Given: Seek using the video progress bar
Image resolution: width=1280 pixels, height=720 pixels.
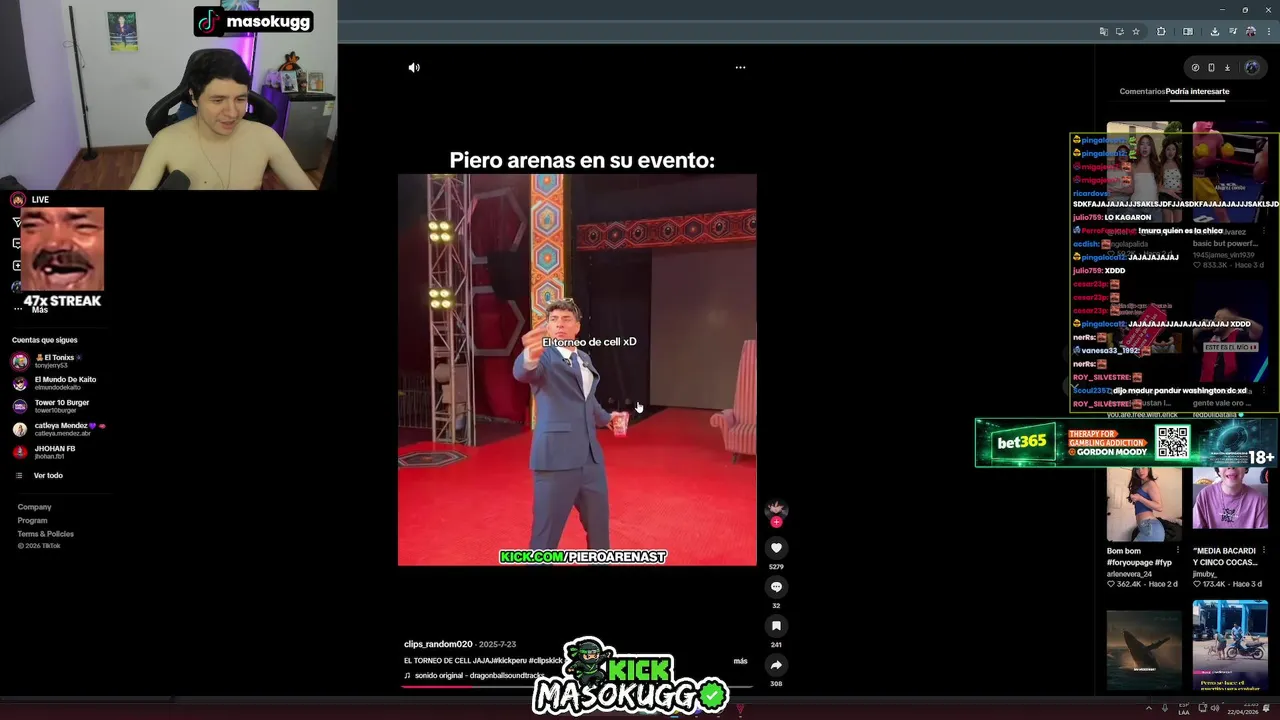Looking at the screenshot, I should tap(577, 687).
